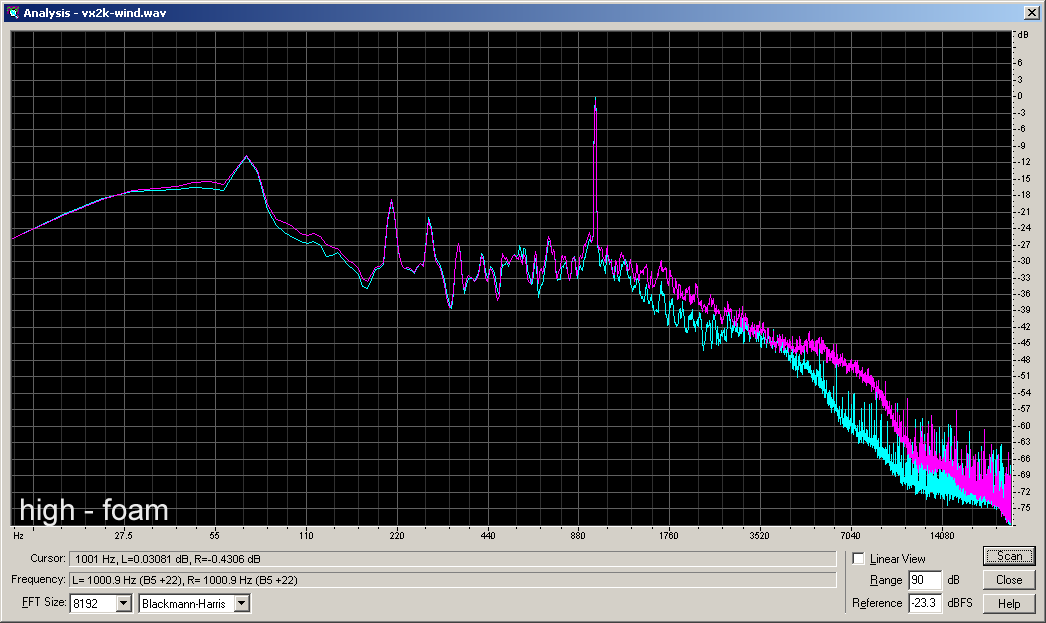Image resolution: width=1046 pixels, height=623 pixels.
Task: Focus the Reference dBFS input field
Action: tap(925, 603)
